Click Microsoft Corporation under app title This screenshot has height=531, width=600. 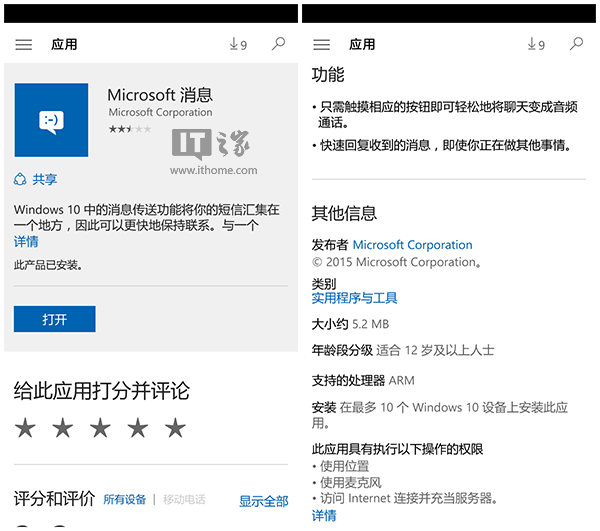click(160, 112)
